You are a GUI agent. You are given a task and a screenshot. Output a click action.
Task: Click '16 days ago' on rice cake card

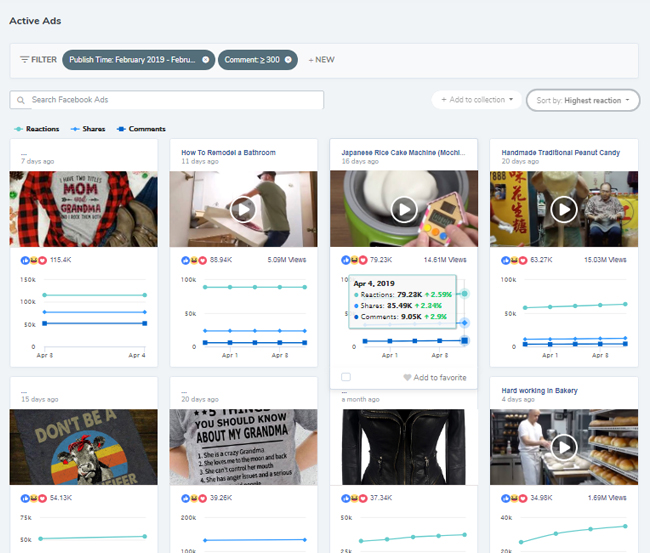360,161
